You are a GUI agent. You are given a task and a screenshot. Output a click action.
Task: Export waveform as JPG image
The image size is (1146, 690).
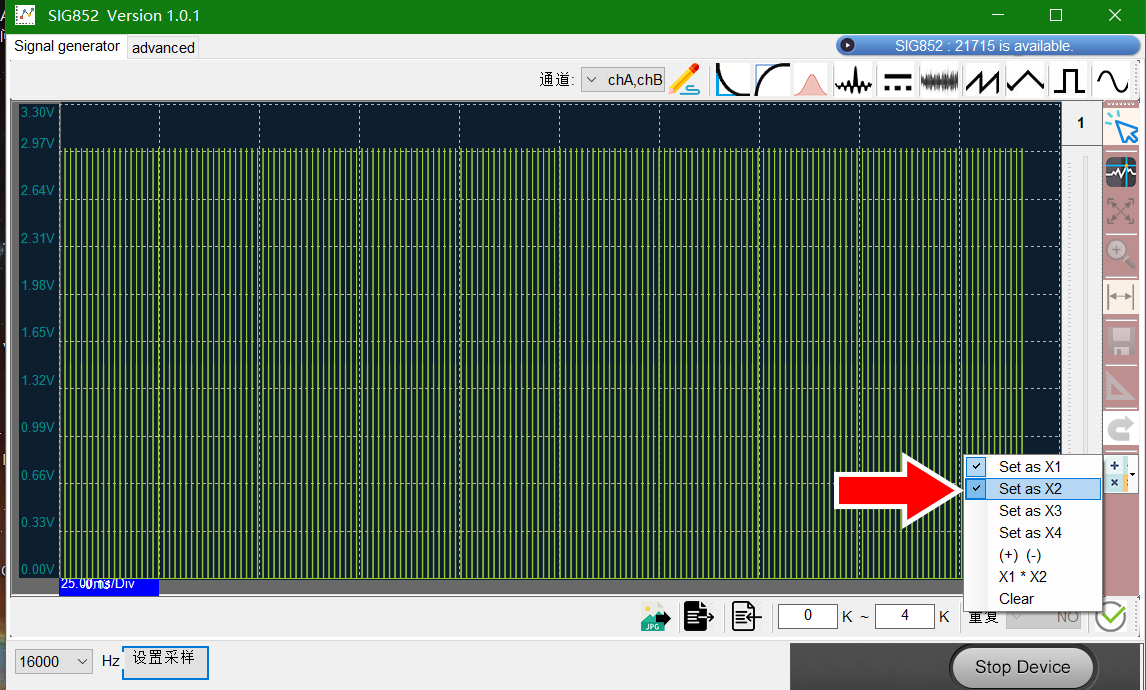point(655,617)
